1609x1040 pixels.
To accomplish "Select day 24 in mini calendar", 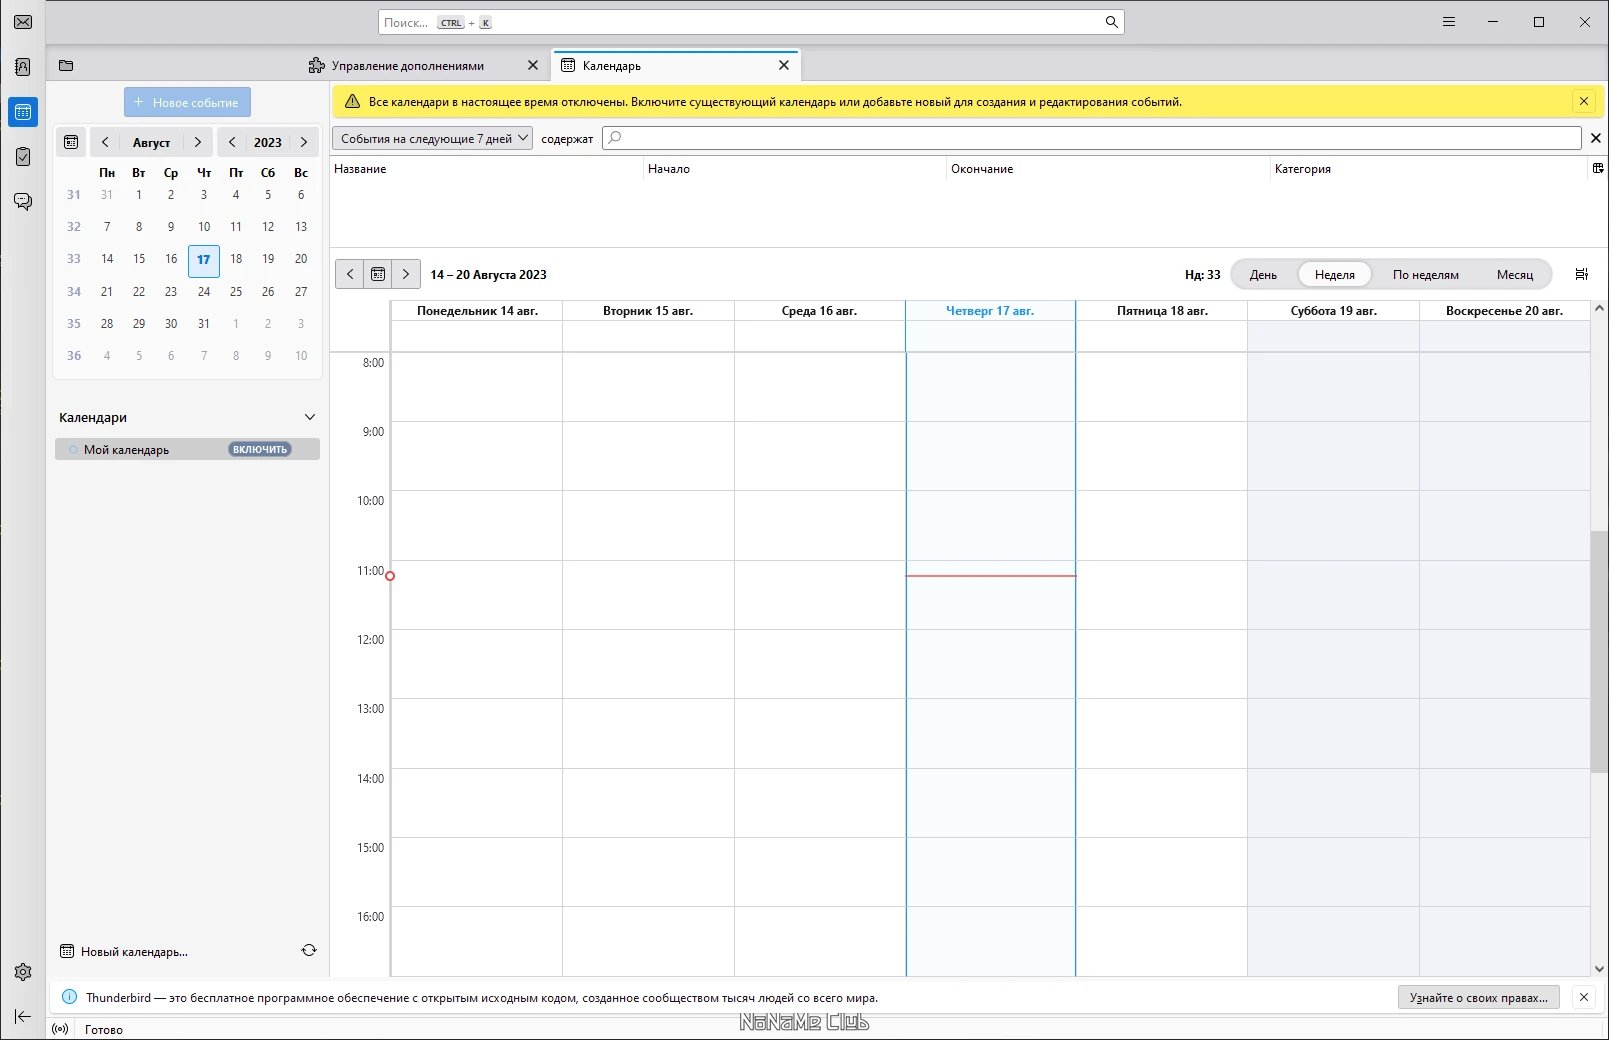I will 204,291.
